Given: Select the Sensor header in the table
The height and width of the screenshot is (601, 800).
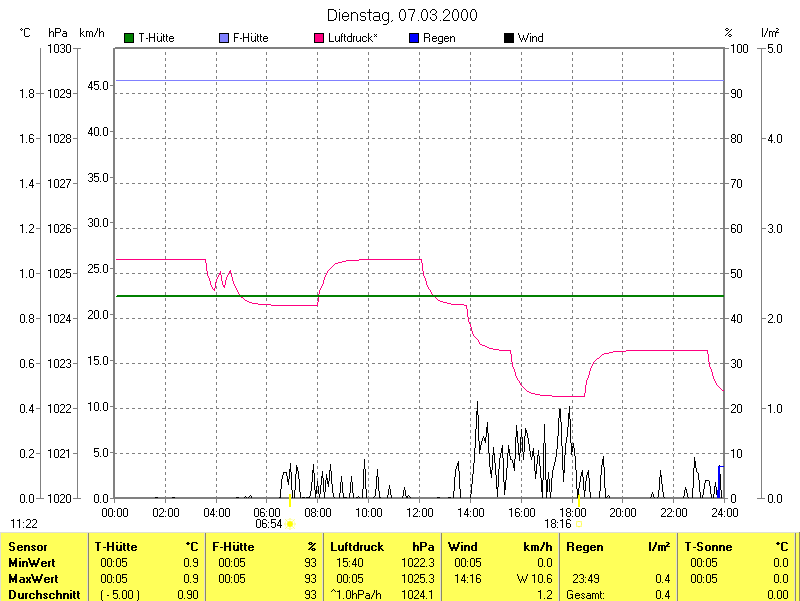Looking at the screenshot, I should [27, 547].
